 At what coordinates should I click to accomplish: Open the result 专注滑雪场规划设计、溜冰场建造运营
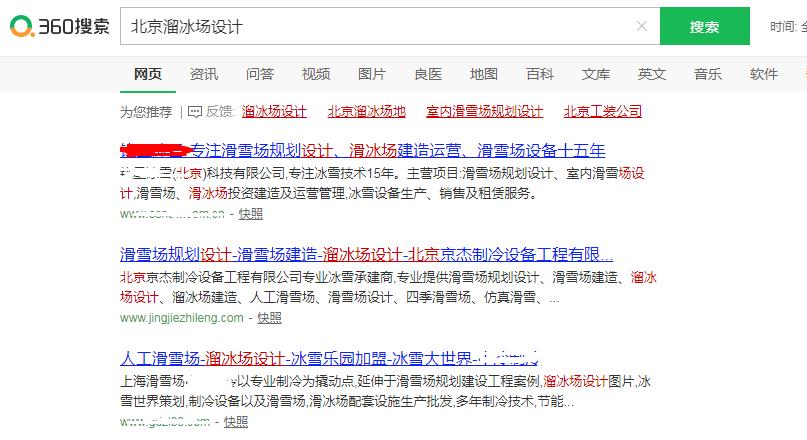(363, 151)
